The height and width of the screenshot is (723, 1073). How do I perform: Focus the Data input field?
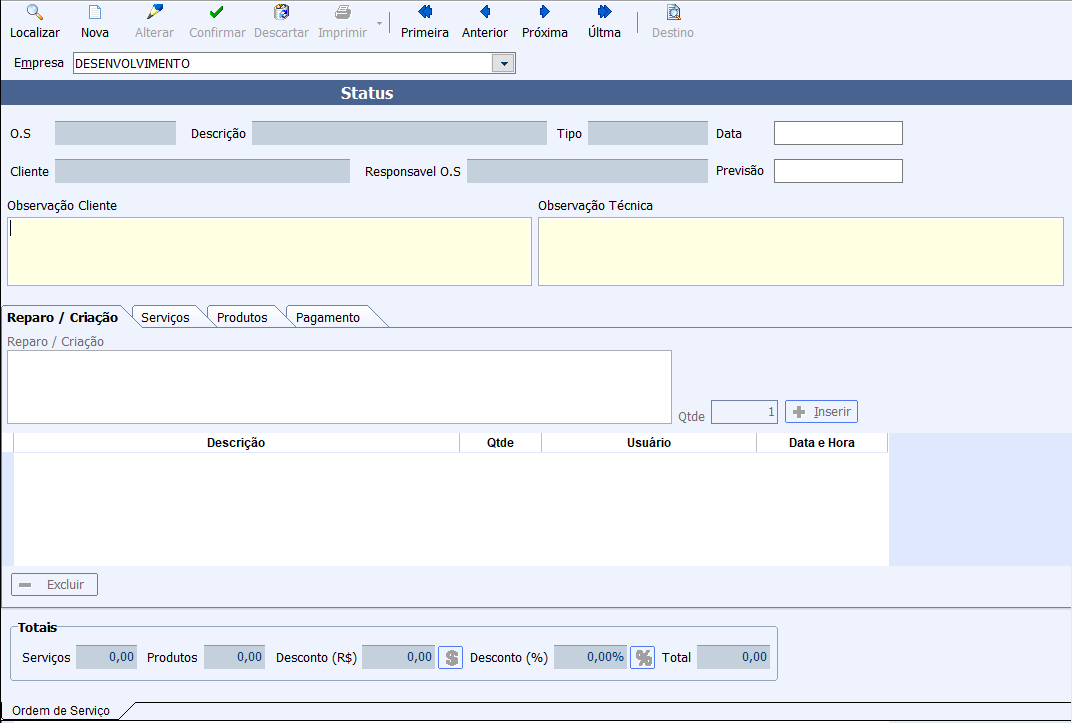[838, 133]
